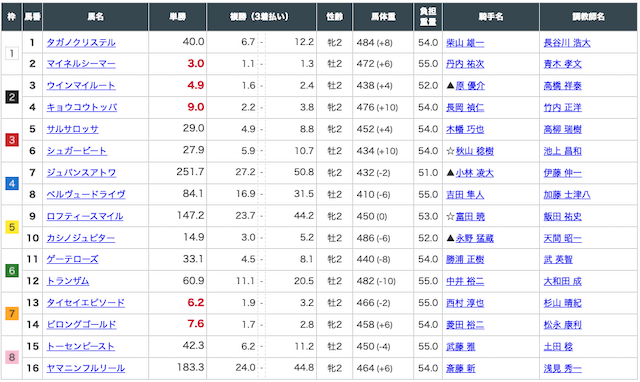Open jockey 中井 裕二 profile

click(465, 281)
